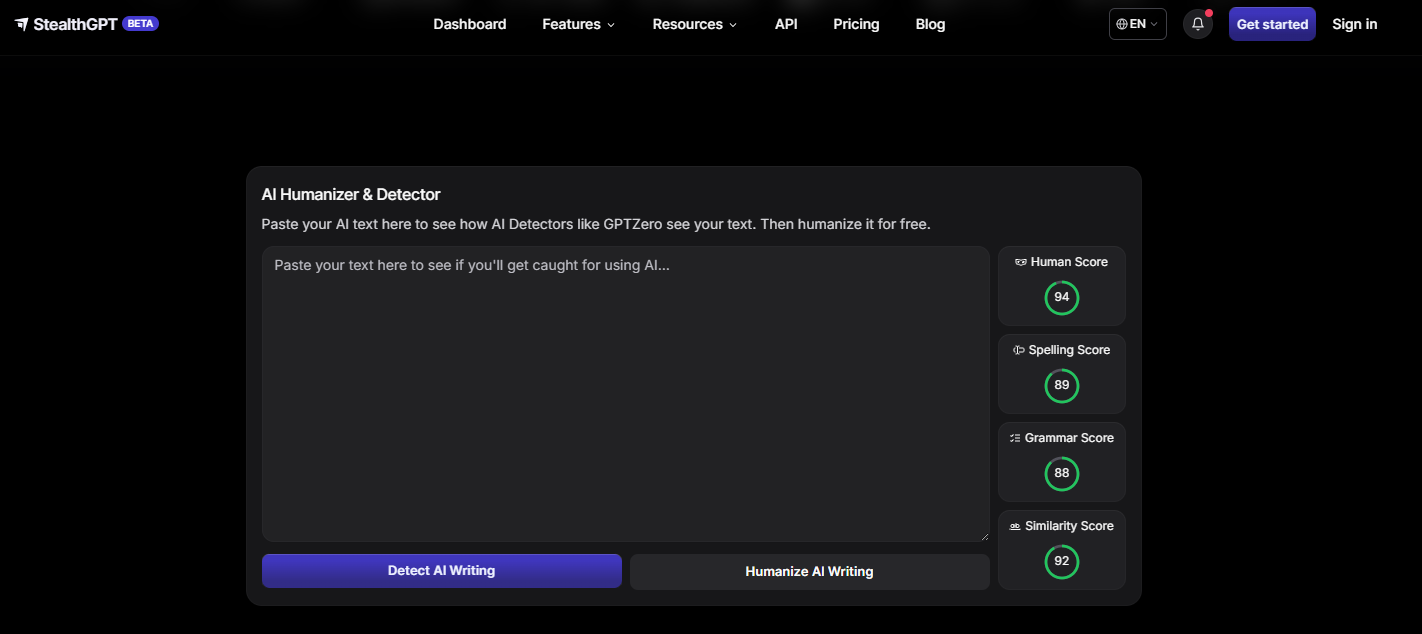Click Detect AI Writing button

click(442, 571)
